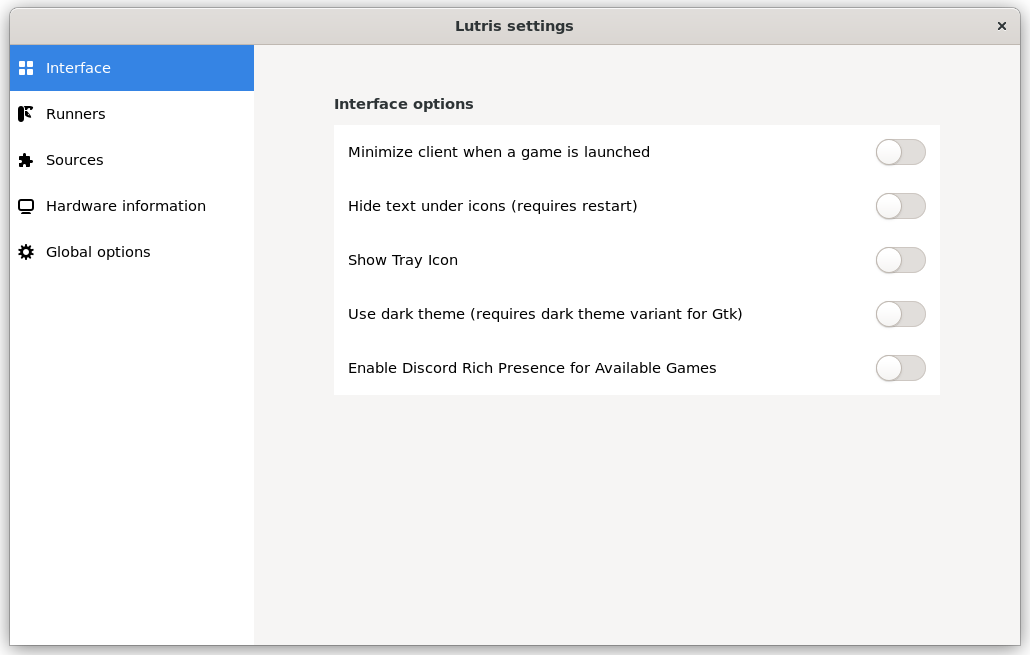Viewport: 1030px width, 655px height.
Task: Toggle hiding text under icons
Action: [900, 206]
